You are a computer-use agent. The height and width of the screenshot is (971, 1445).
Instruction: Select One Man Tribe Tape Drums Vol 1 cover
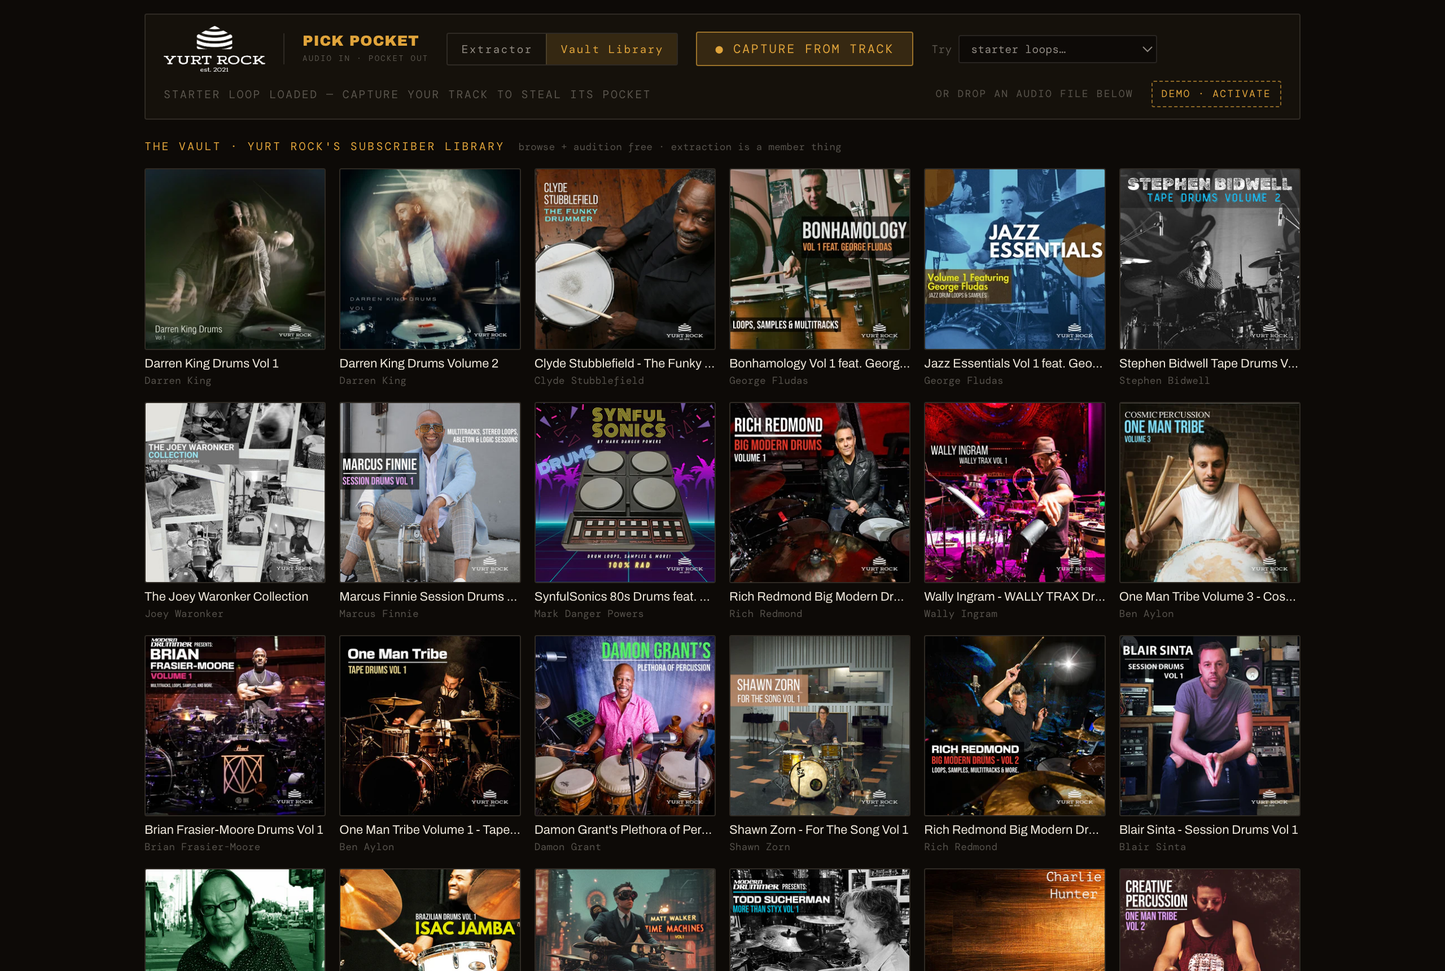click(x=430, y=726)
